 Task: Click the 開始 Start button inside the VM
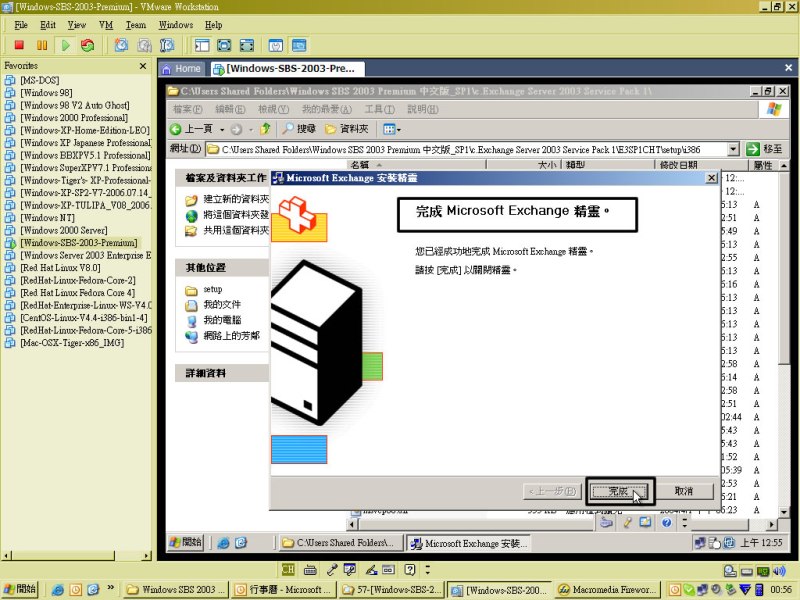(x=186, y=542)
